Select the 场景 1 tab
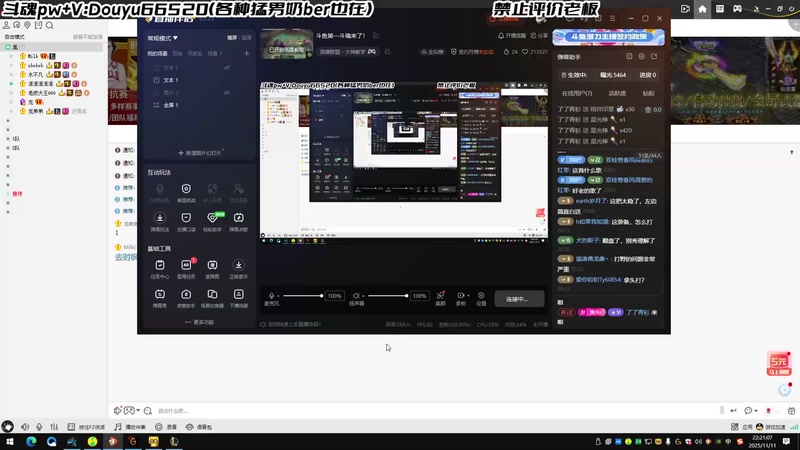This screenshot has height=450, width=800. (214, 53)
